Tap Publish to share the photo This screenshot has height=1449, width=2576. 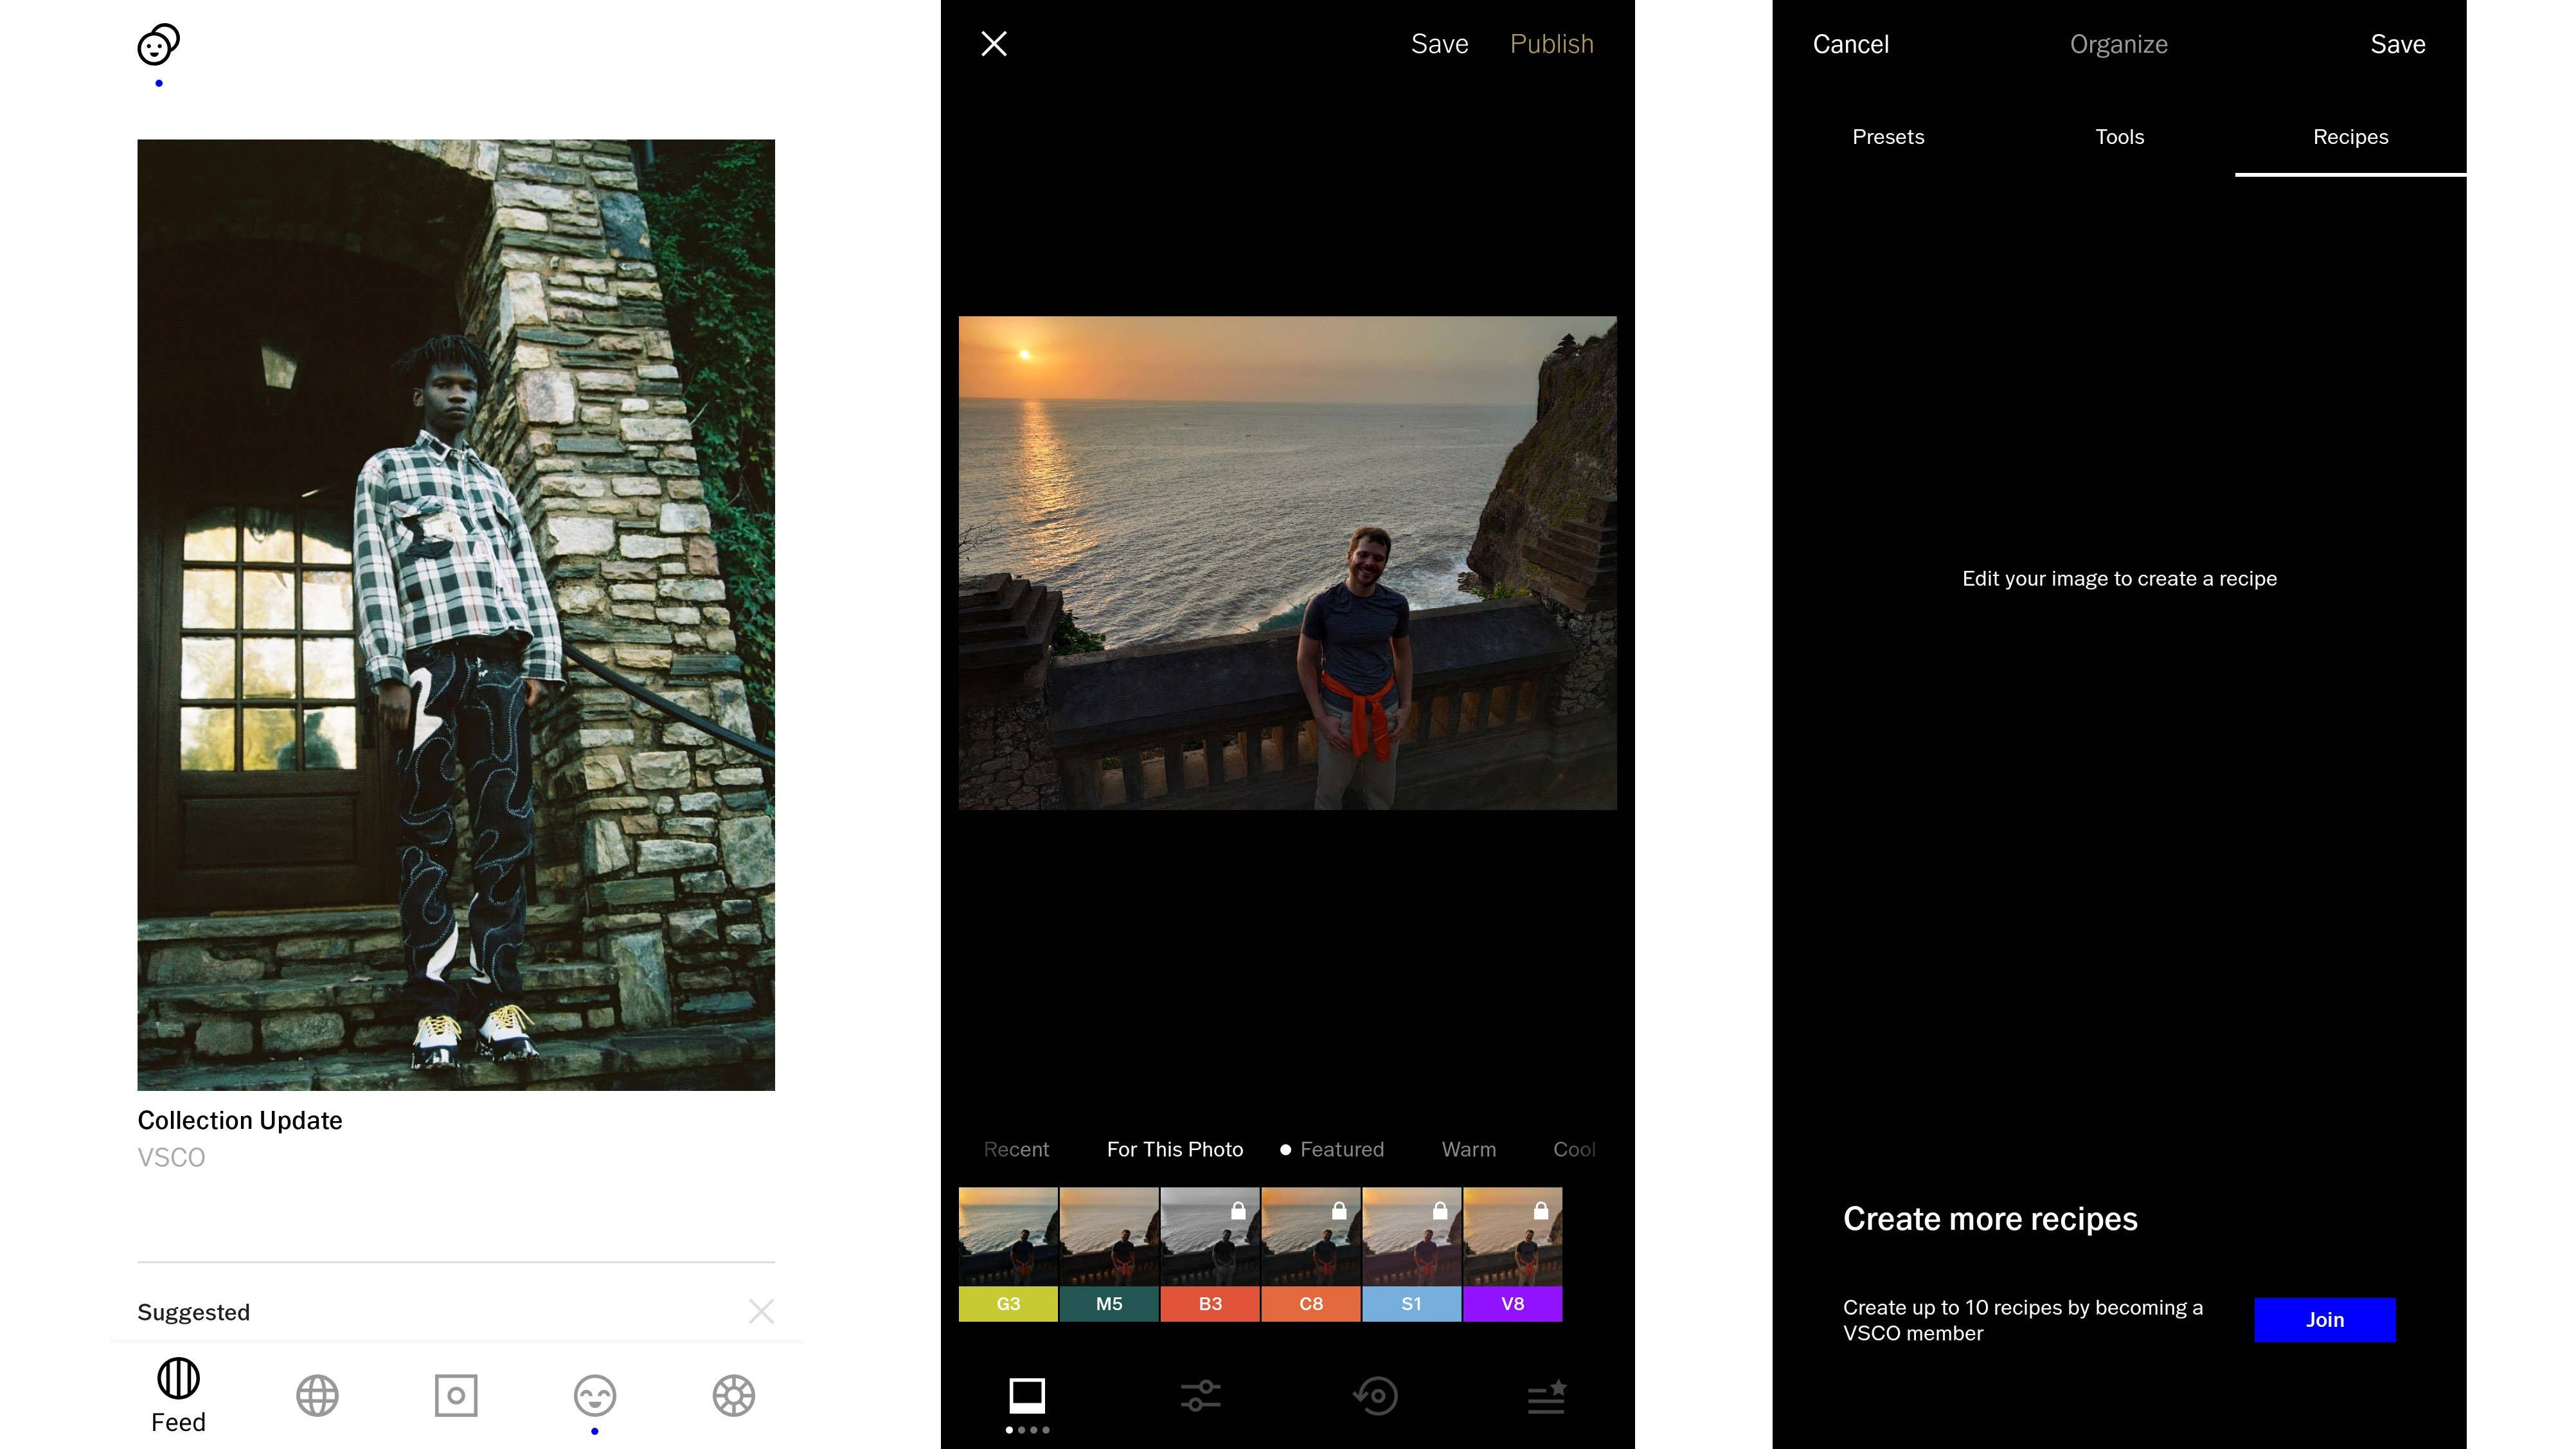[1551, 44]
